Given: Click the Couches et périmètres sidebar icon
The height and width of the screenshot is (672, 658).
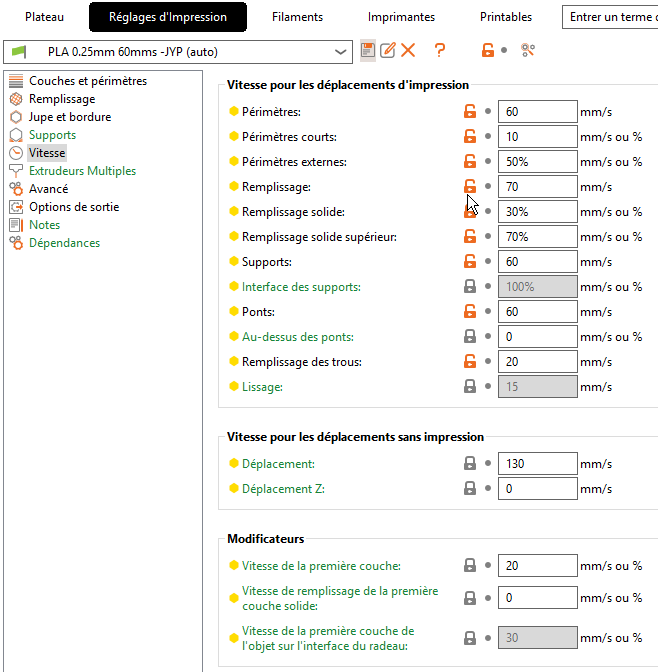Looking at the screenshot, I should 16,81.
